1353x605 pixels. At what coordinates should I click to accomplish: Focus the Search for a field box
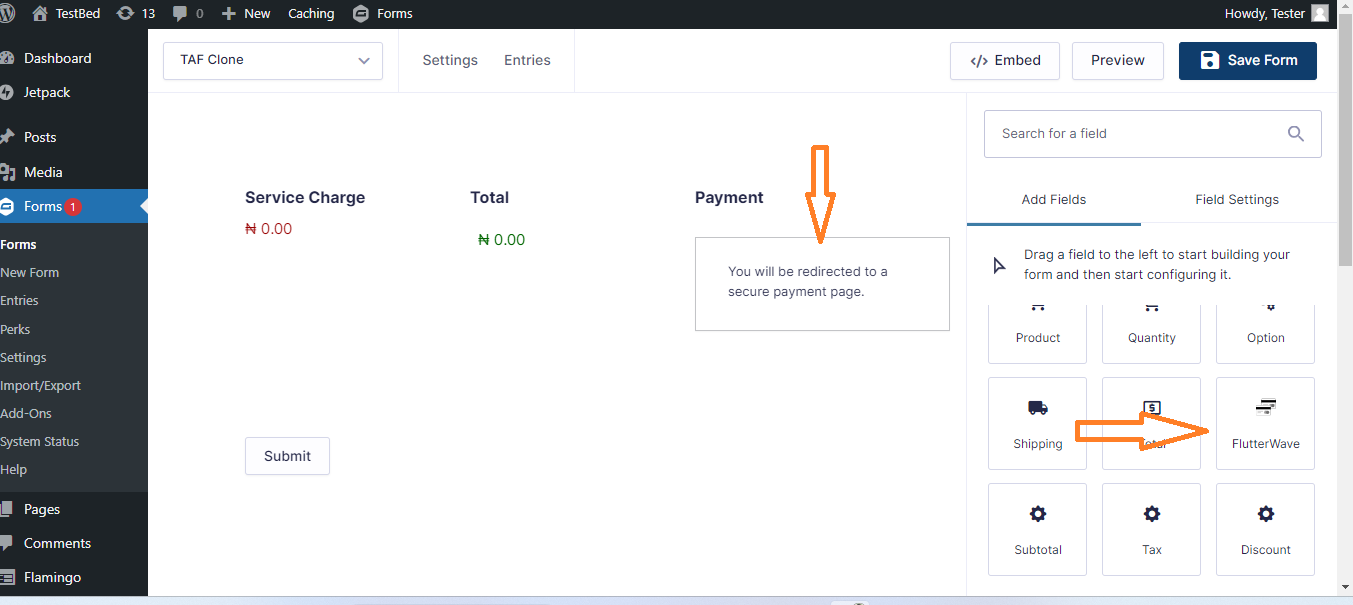(x=1153, y=134)
